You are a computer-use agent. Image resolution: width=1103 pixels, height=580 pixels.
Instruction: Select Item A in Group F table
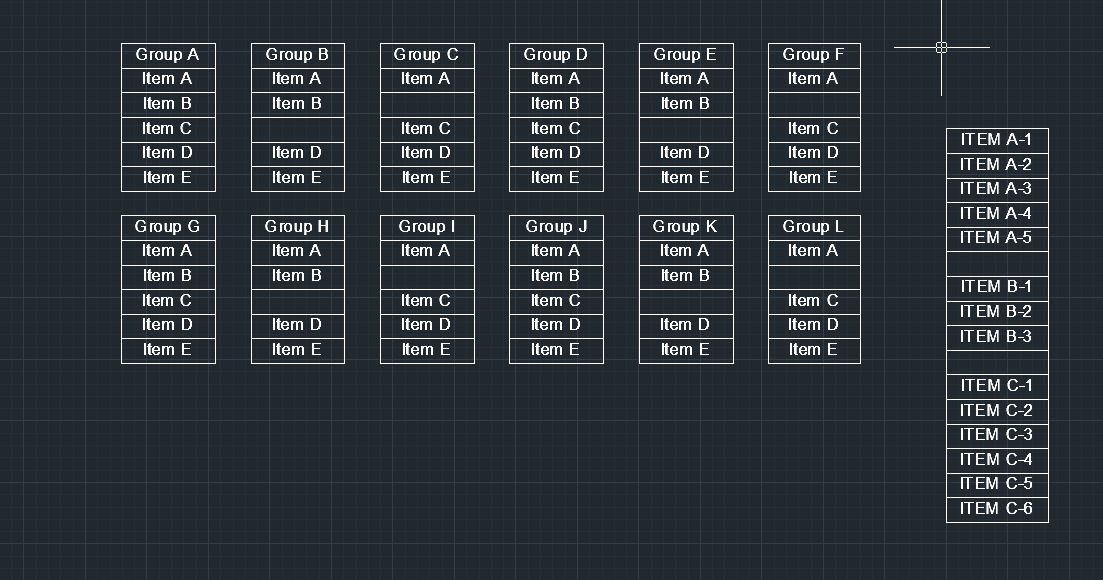[x=814, y=80]
